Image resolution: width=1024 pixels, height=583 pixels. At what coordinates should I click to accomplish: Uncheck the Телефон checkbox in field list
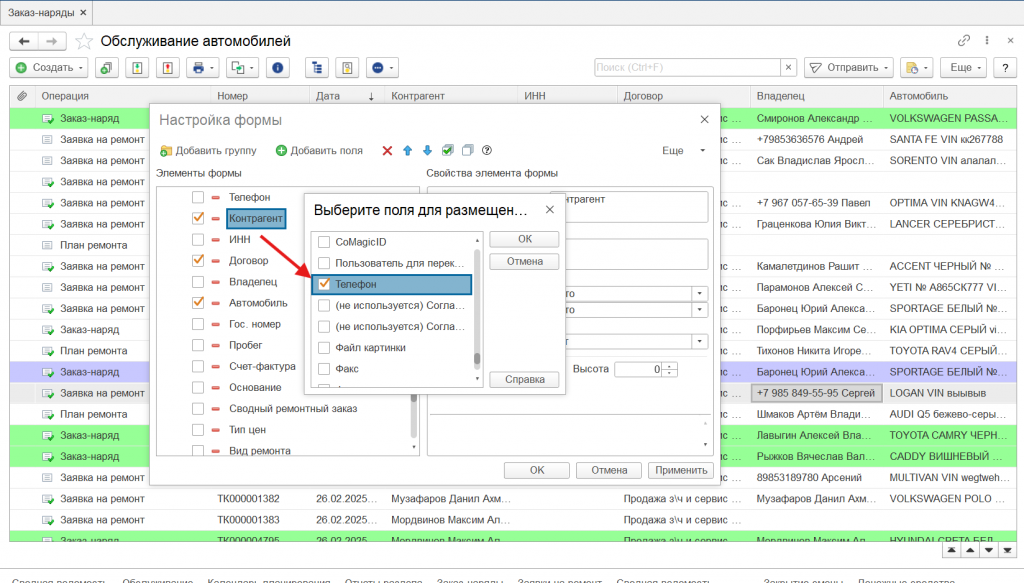(x=323, y=284)
